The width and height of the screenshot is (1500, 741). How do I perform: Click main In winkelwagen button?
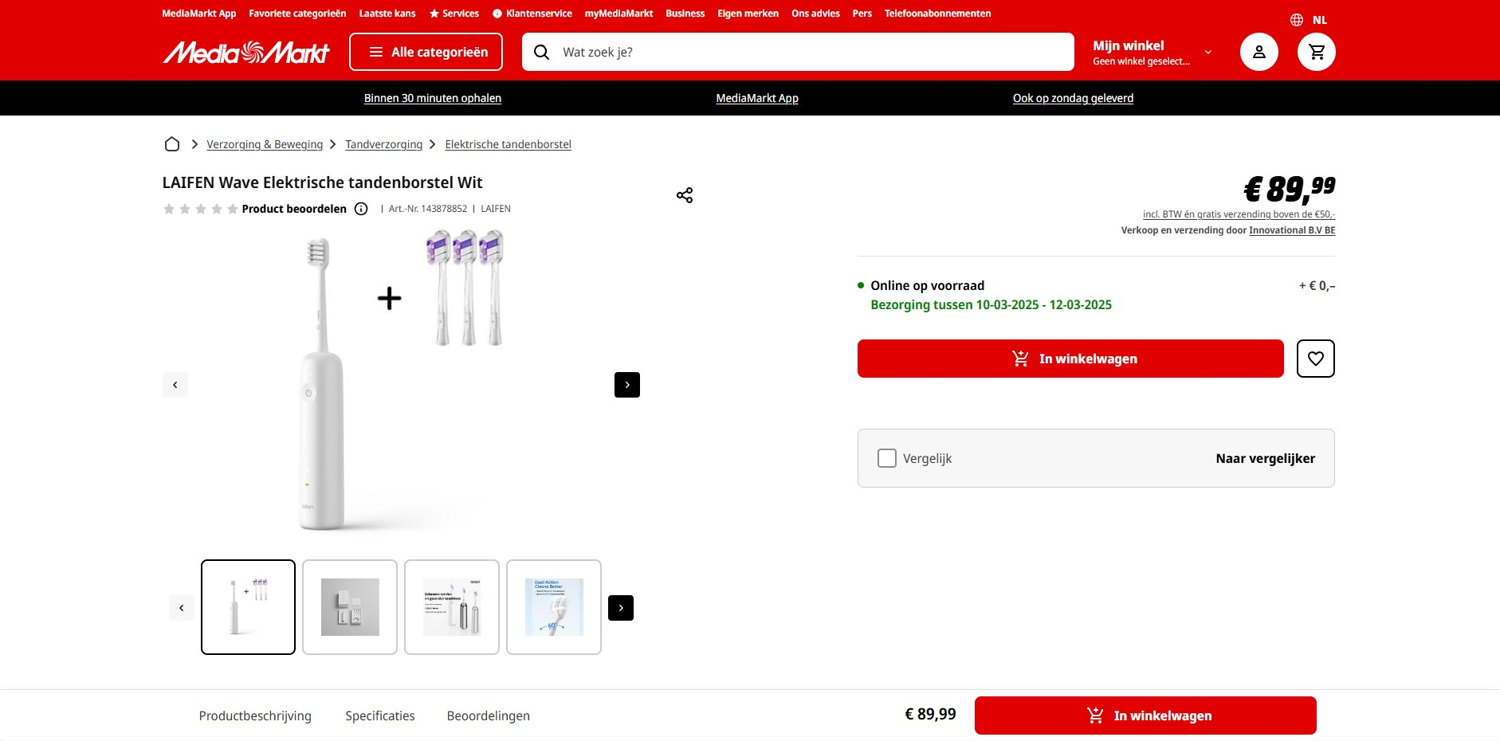coord(1070,359)
